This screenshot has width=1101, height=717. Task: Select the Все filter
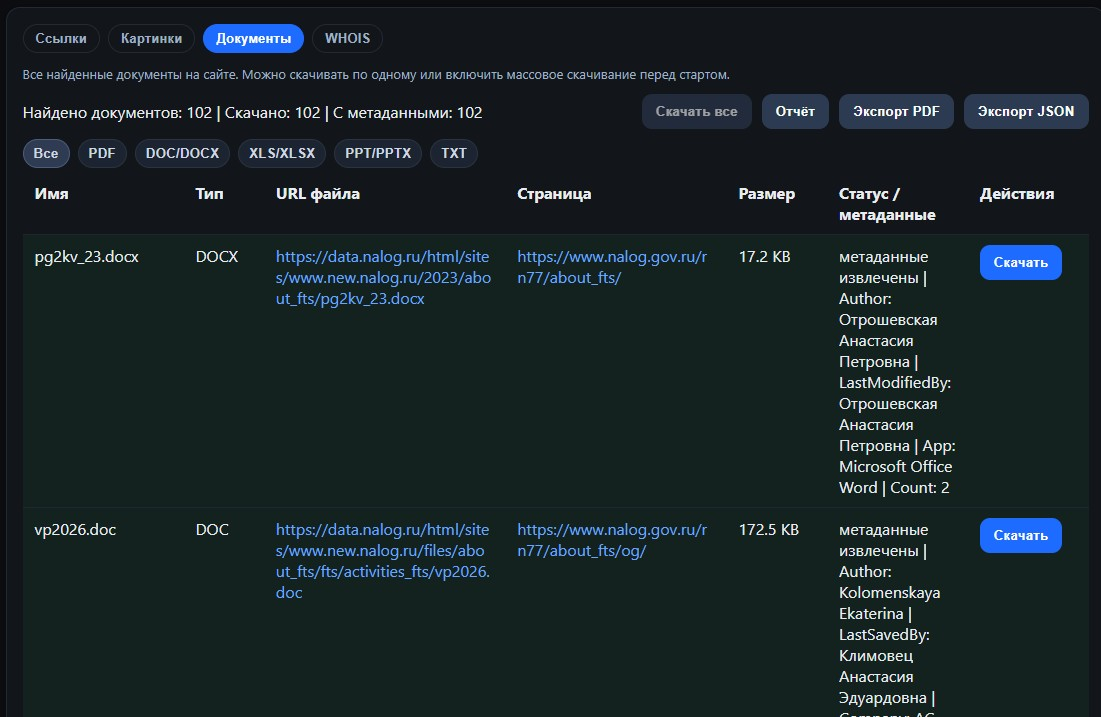(x=45, y=153)
